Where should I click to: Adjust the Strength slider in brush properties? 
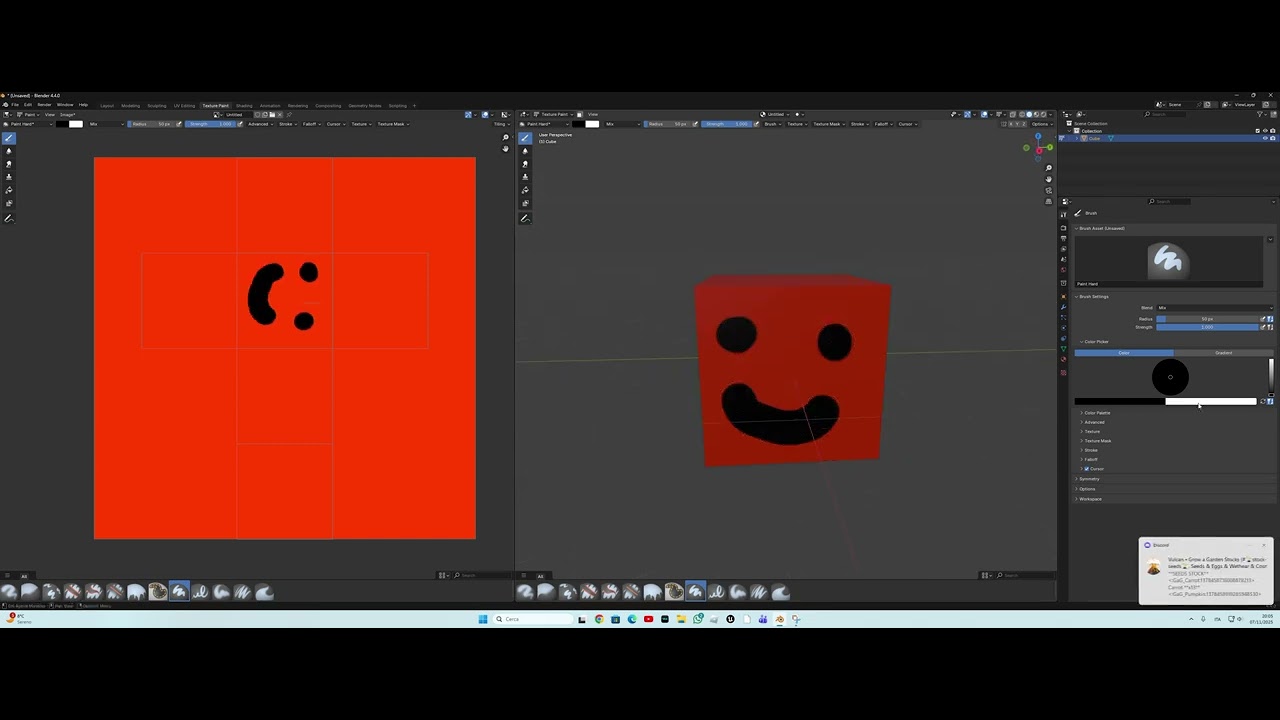pos(1207,327)
